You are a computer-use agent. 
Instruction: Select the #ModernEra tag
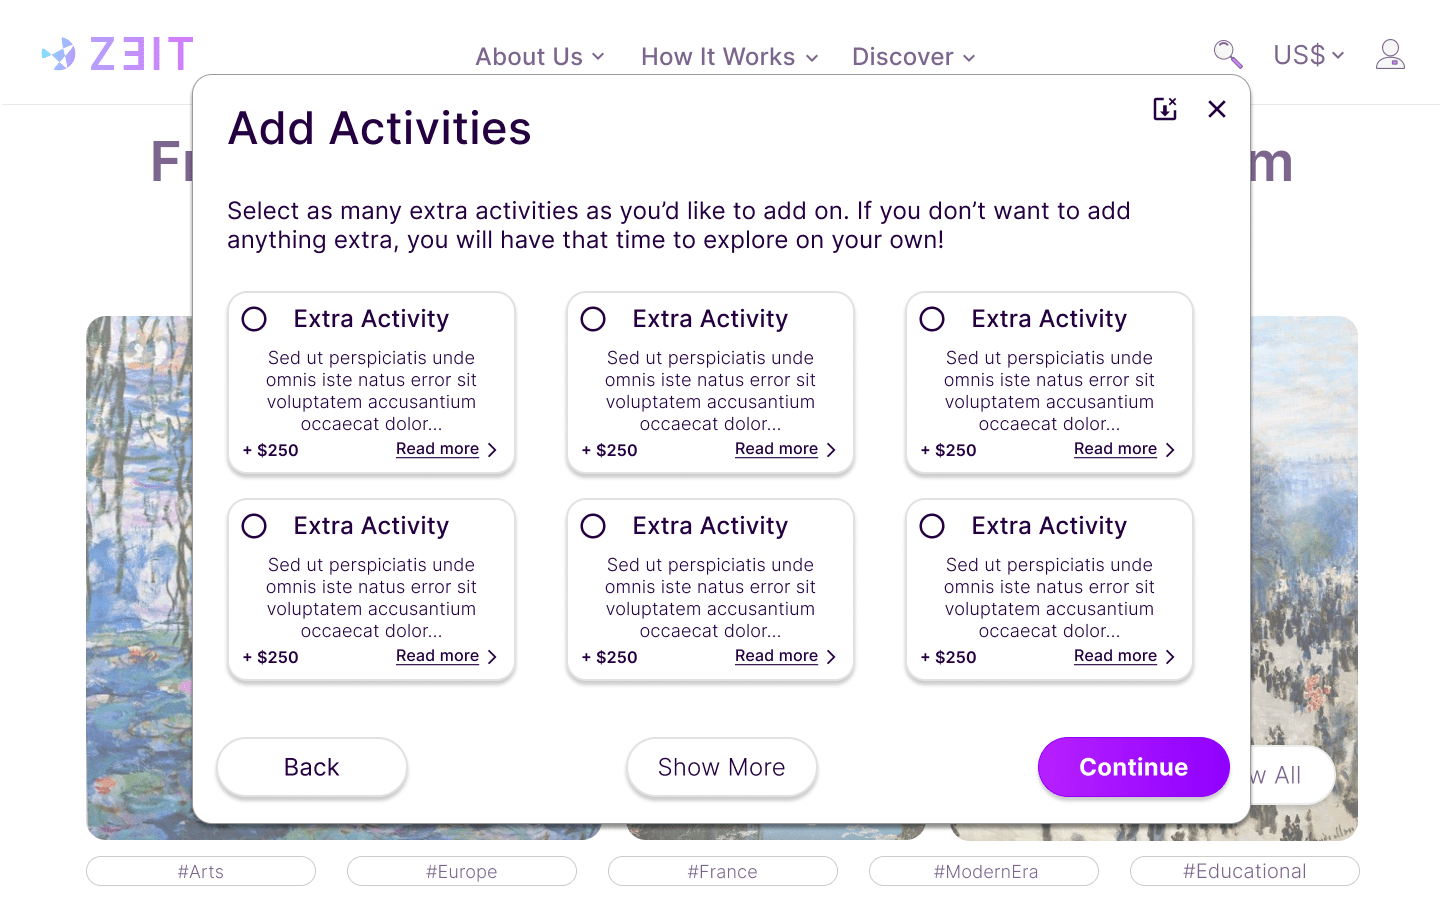click(983, 871)
